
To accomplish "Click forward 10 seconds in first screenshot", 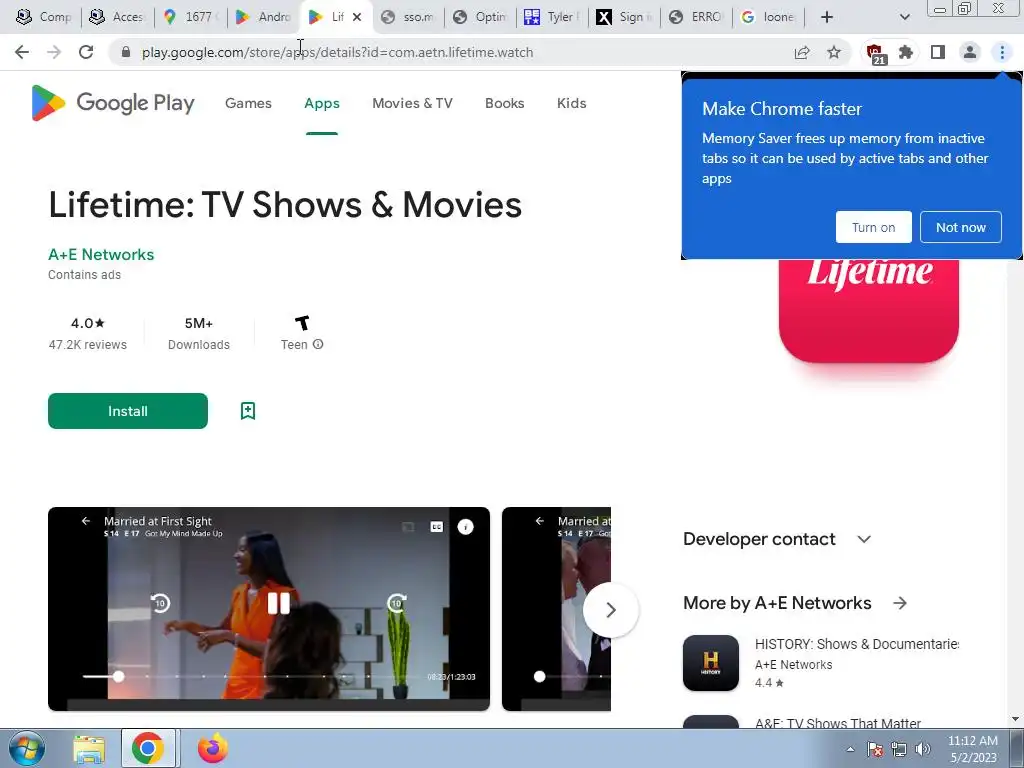I will [x=396, y=603].
